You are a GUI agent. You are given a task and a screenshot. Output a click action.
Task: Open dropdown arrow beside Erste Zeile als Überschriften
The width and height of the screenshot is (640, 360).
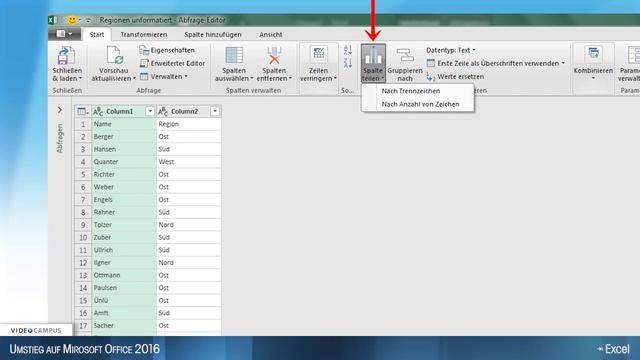[x=563, y=63]
